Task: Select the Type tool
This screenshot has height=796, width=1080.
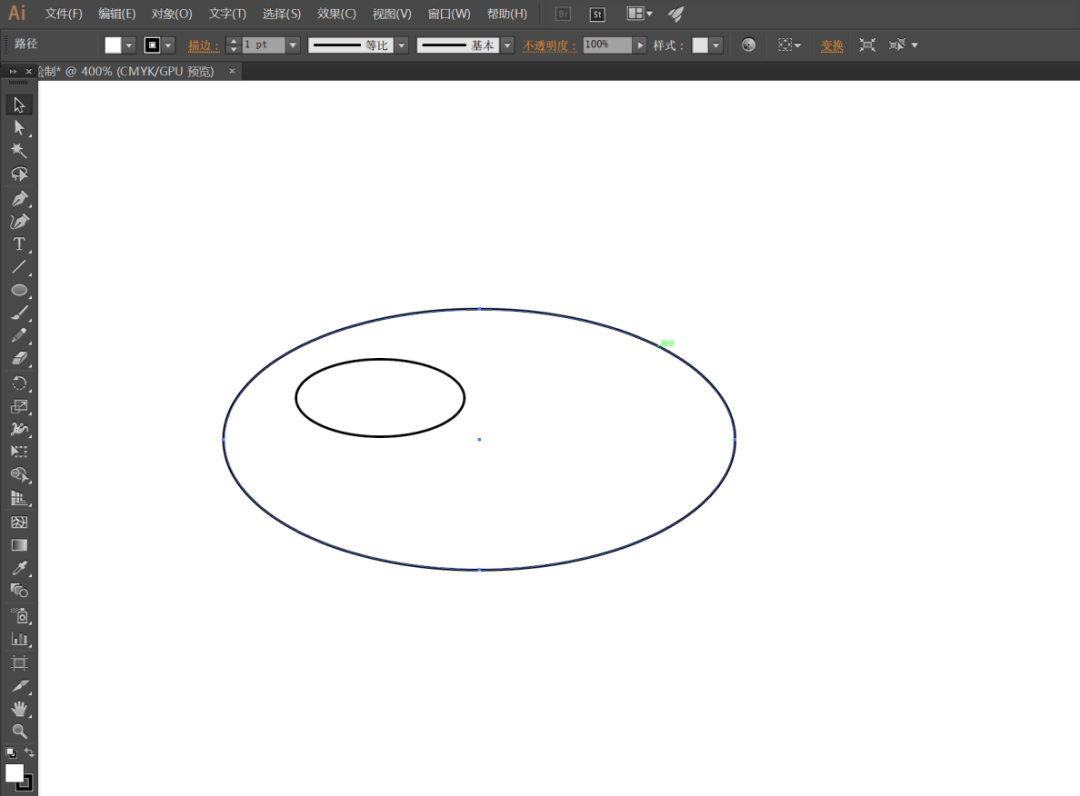Action: pos(19,244)
